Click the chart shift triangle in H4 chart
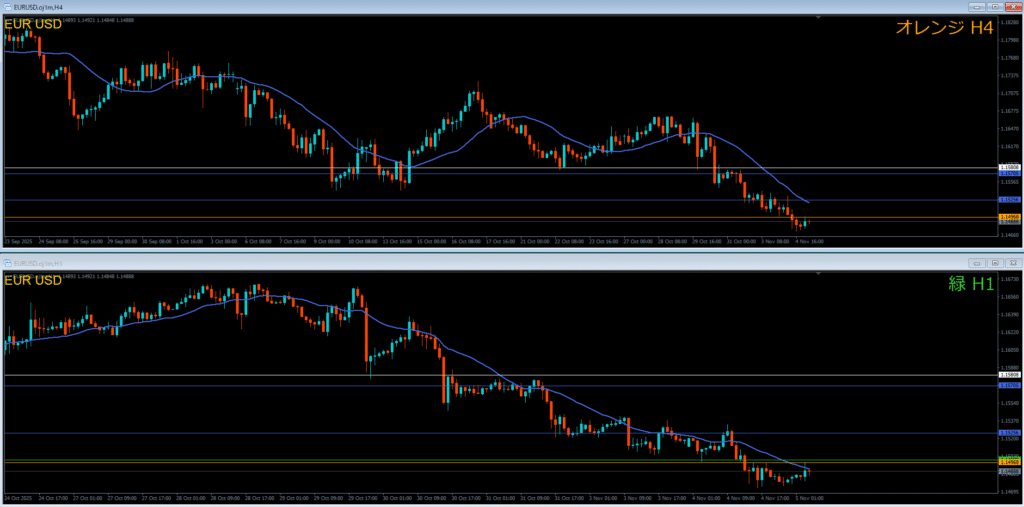 [x=818, y=18]
